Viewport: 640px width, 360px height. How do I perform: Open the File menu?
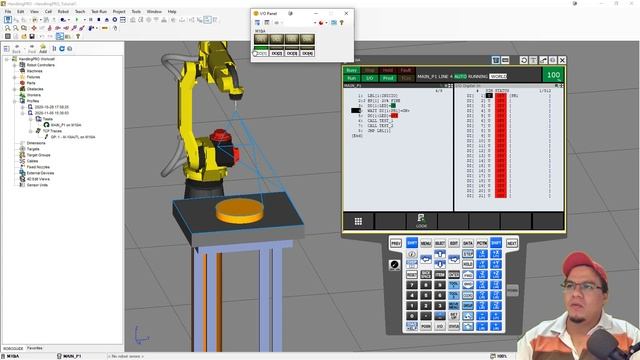pos(8,11)
